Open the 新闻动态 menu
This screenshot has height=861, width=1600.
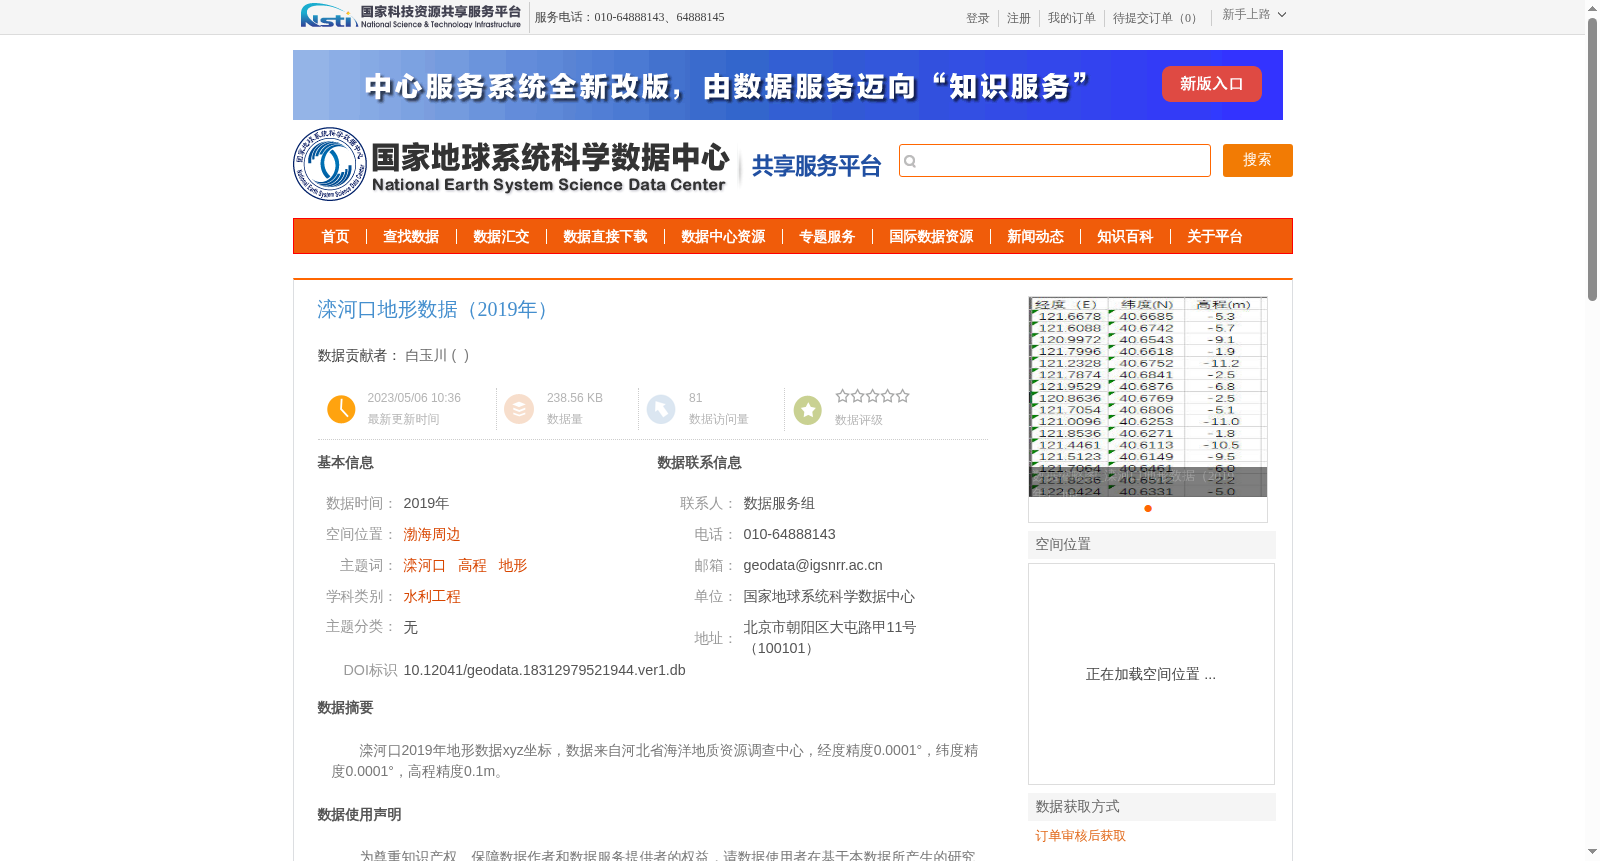click(1035, 237)
